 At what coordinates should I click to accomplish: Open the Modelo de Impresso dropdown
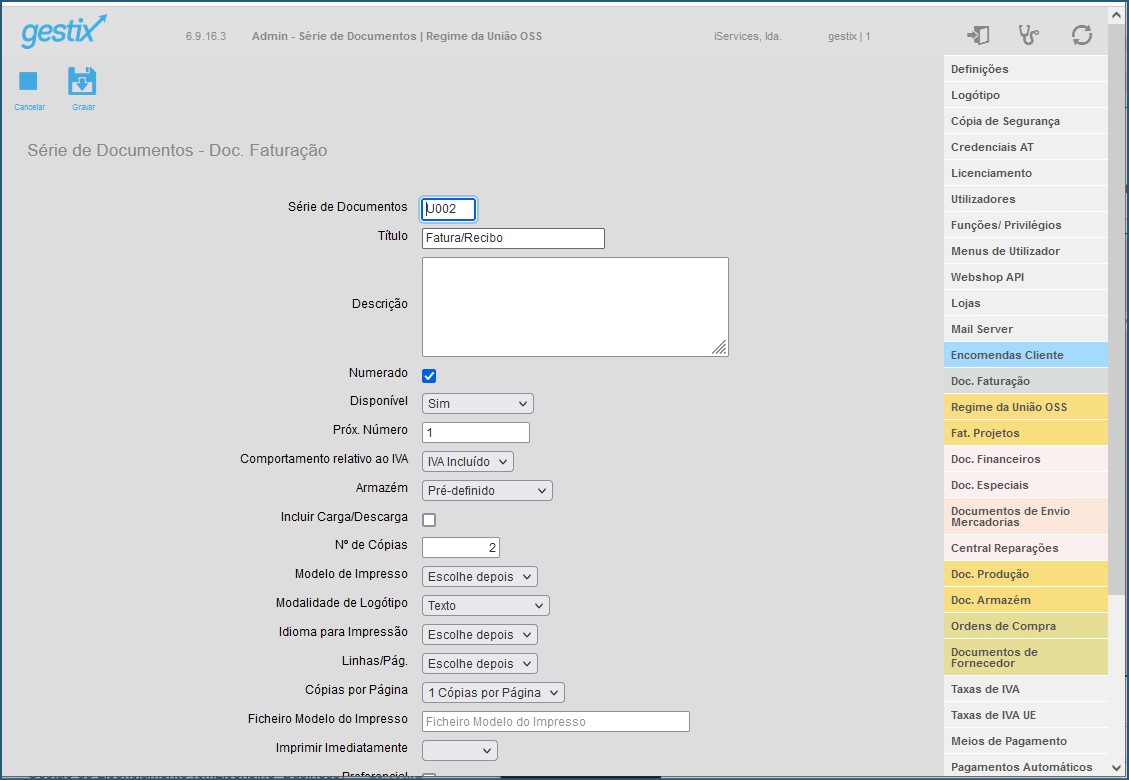point(480,577)
